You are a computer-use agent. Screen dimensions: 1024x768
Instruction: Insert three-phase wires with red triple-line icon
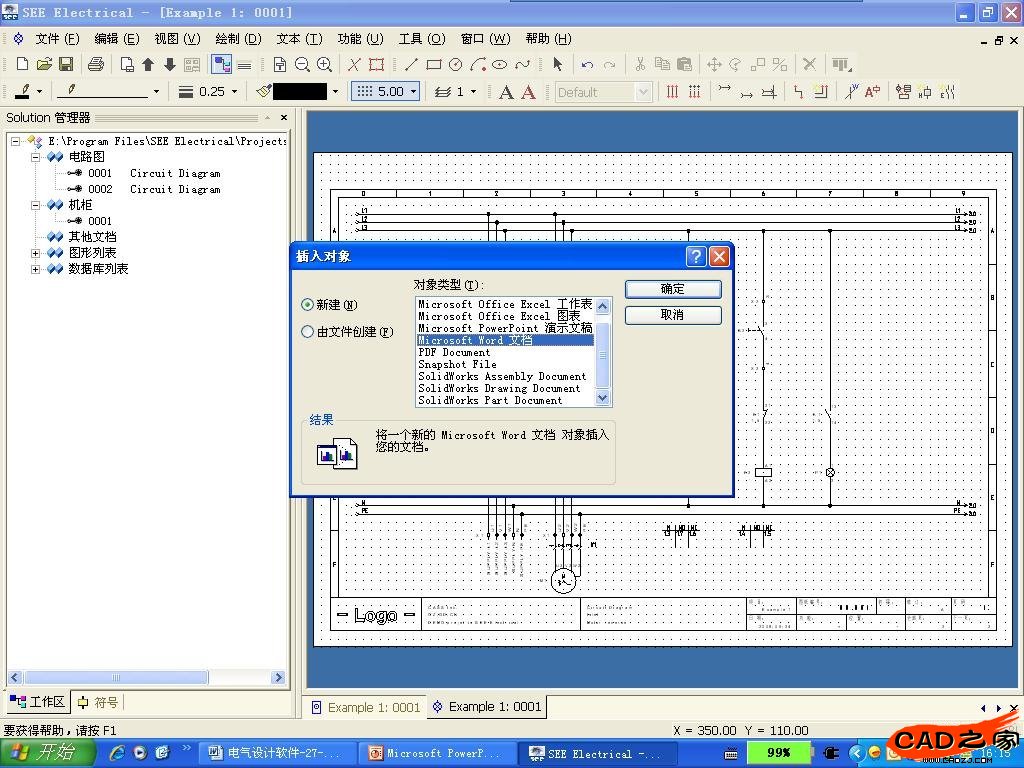coord(672,92)
